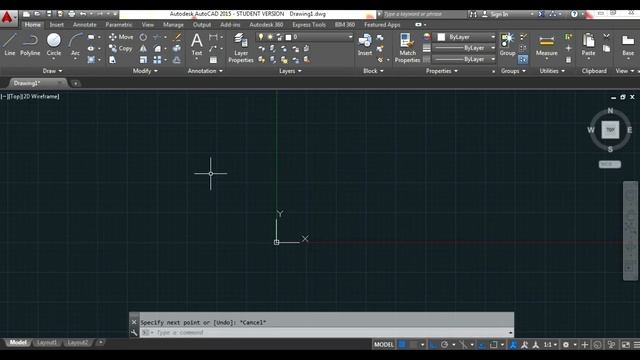This screenshot has width=640, height=360.
Task: Open the lineweight ByLayer dropdown
Action: [x=464, y=48]
